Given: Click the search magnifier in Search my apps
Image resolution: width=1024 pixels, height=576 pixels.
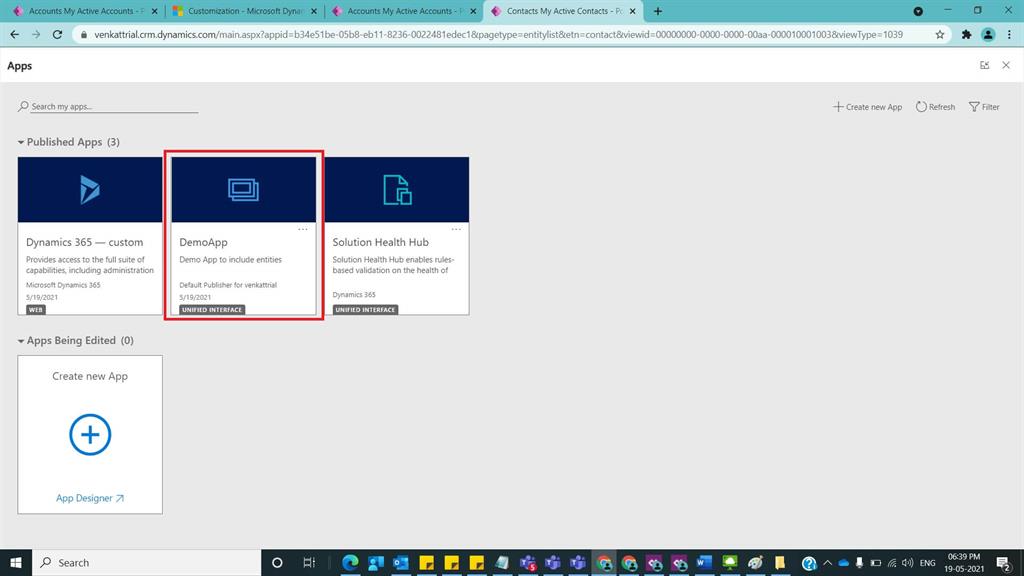Looking at the screenshot, I should tap(25, 106).
